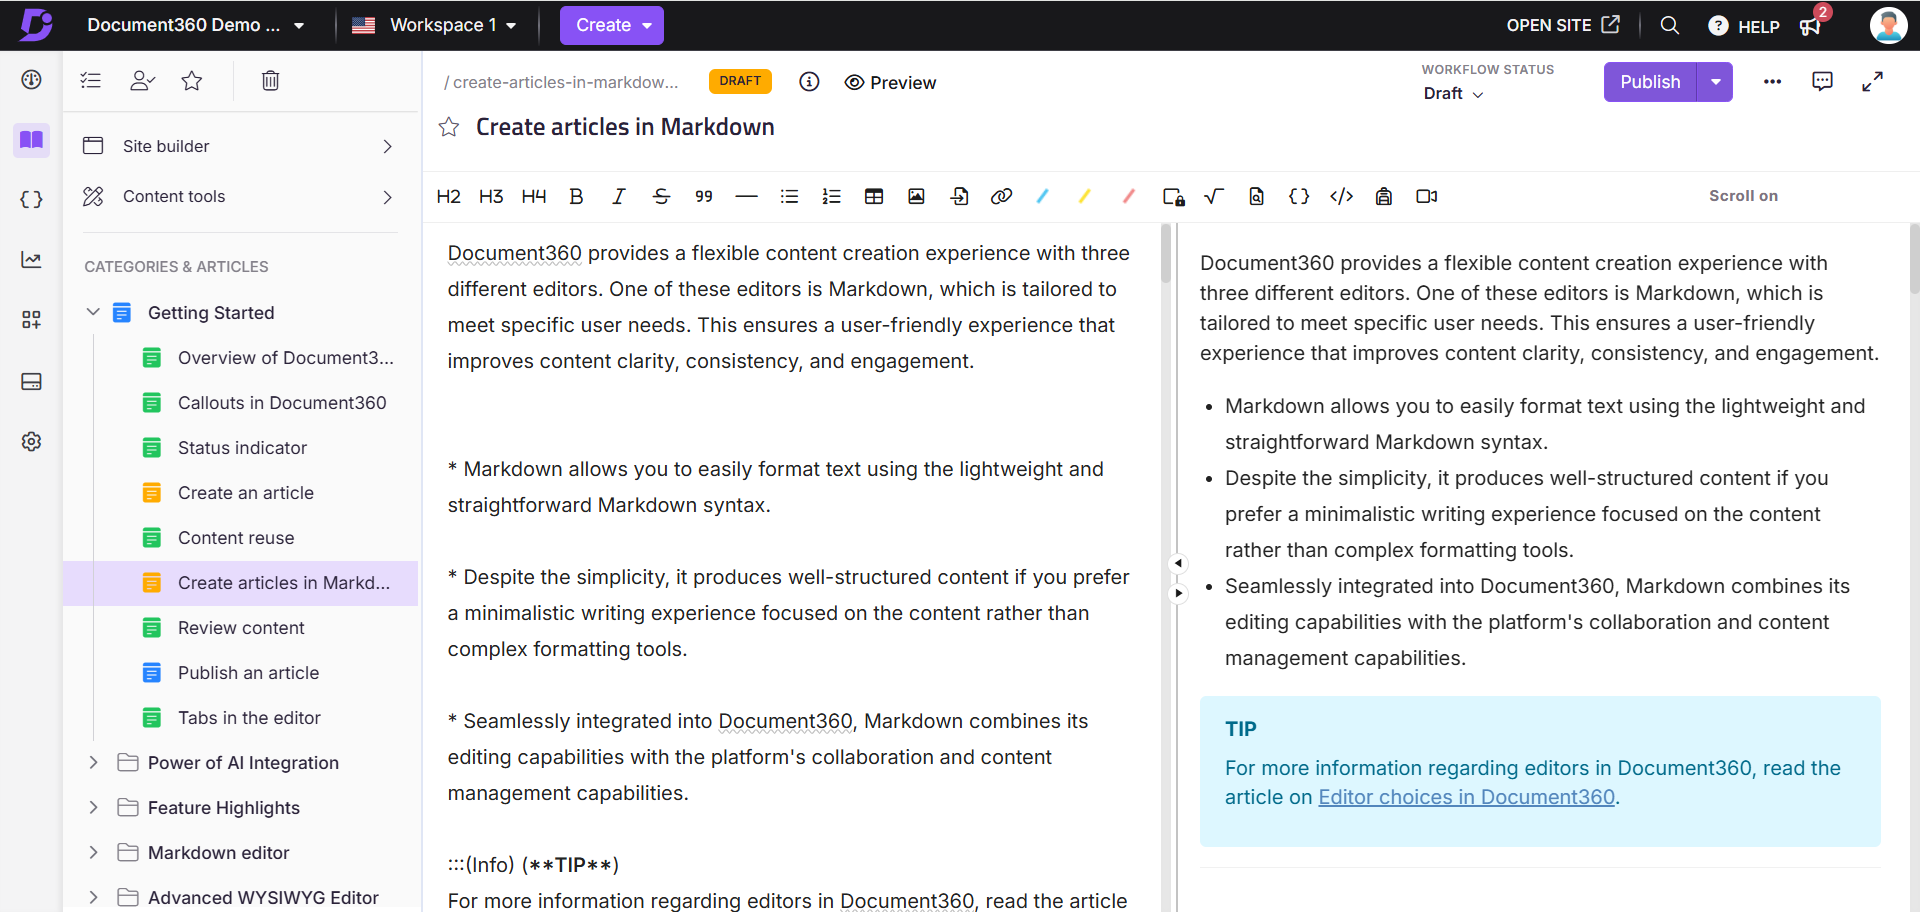
Task: Insert an H2 heading
Action: 448,196
